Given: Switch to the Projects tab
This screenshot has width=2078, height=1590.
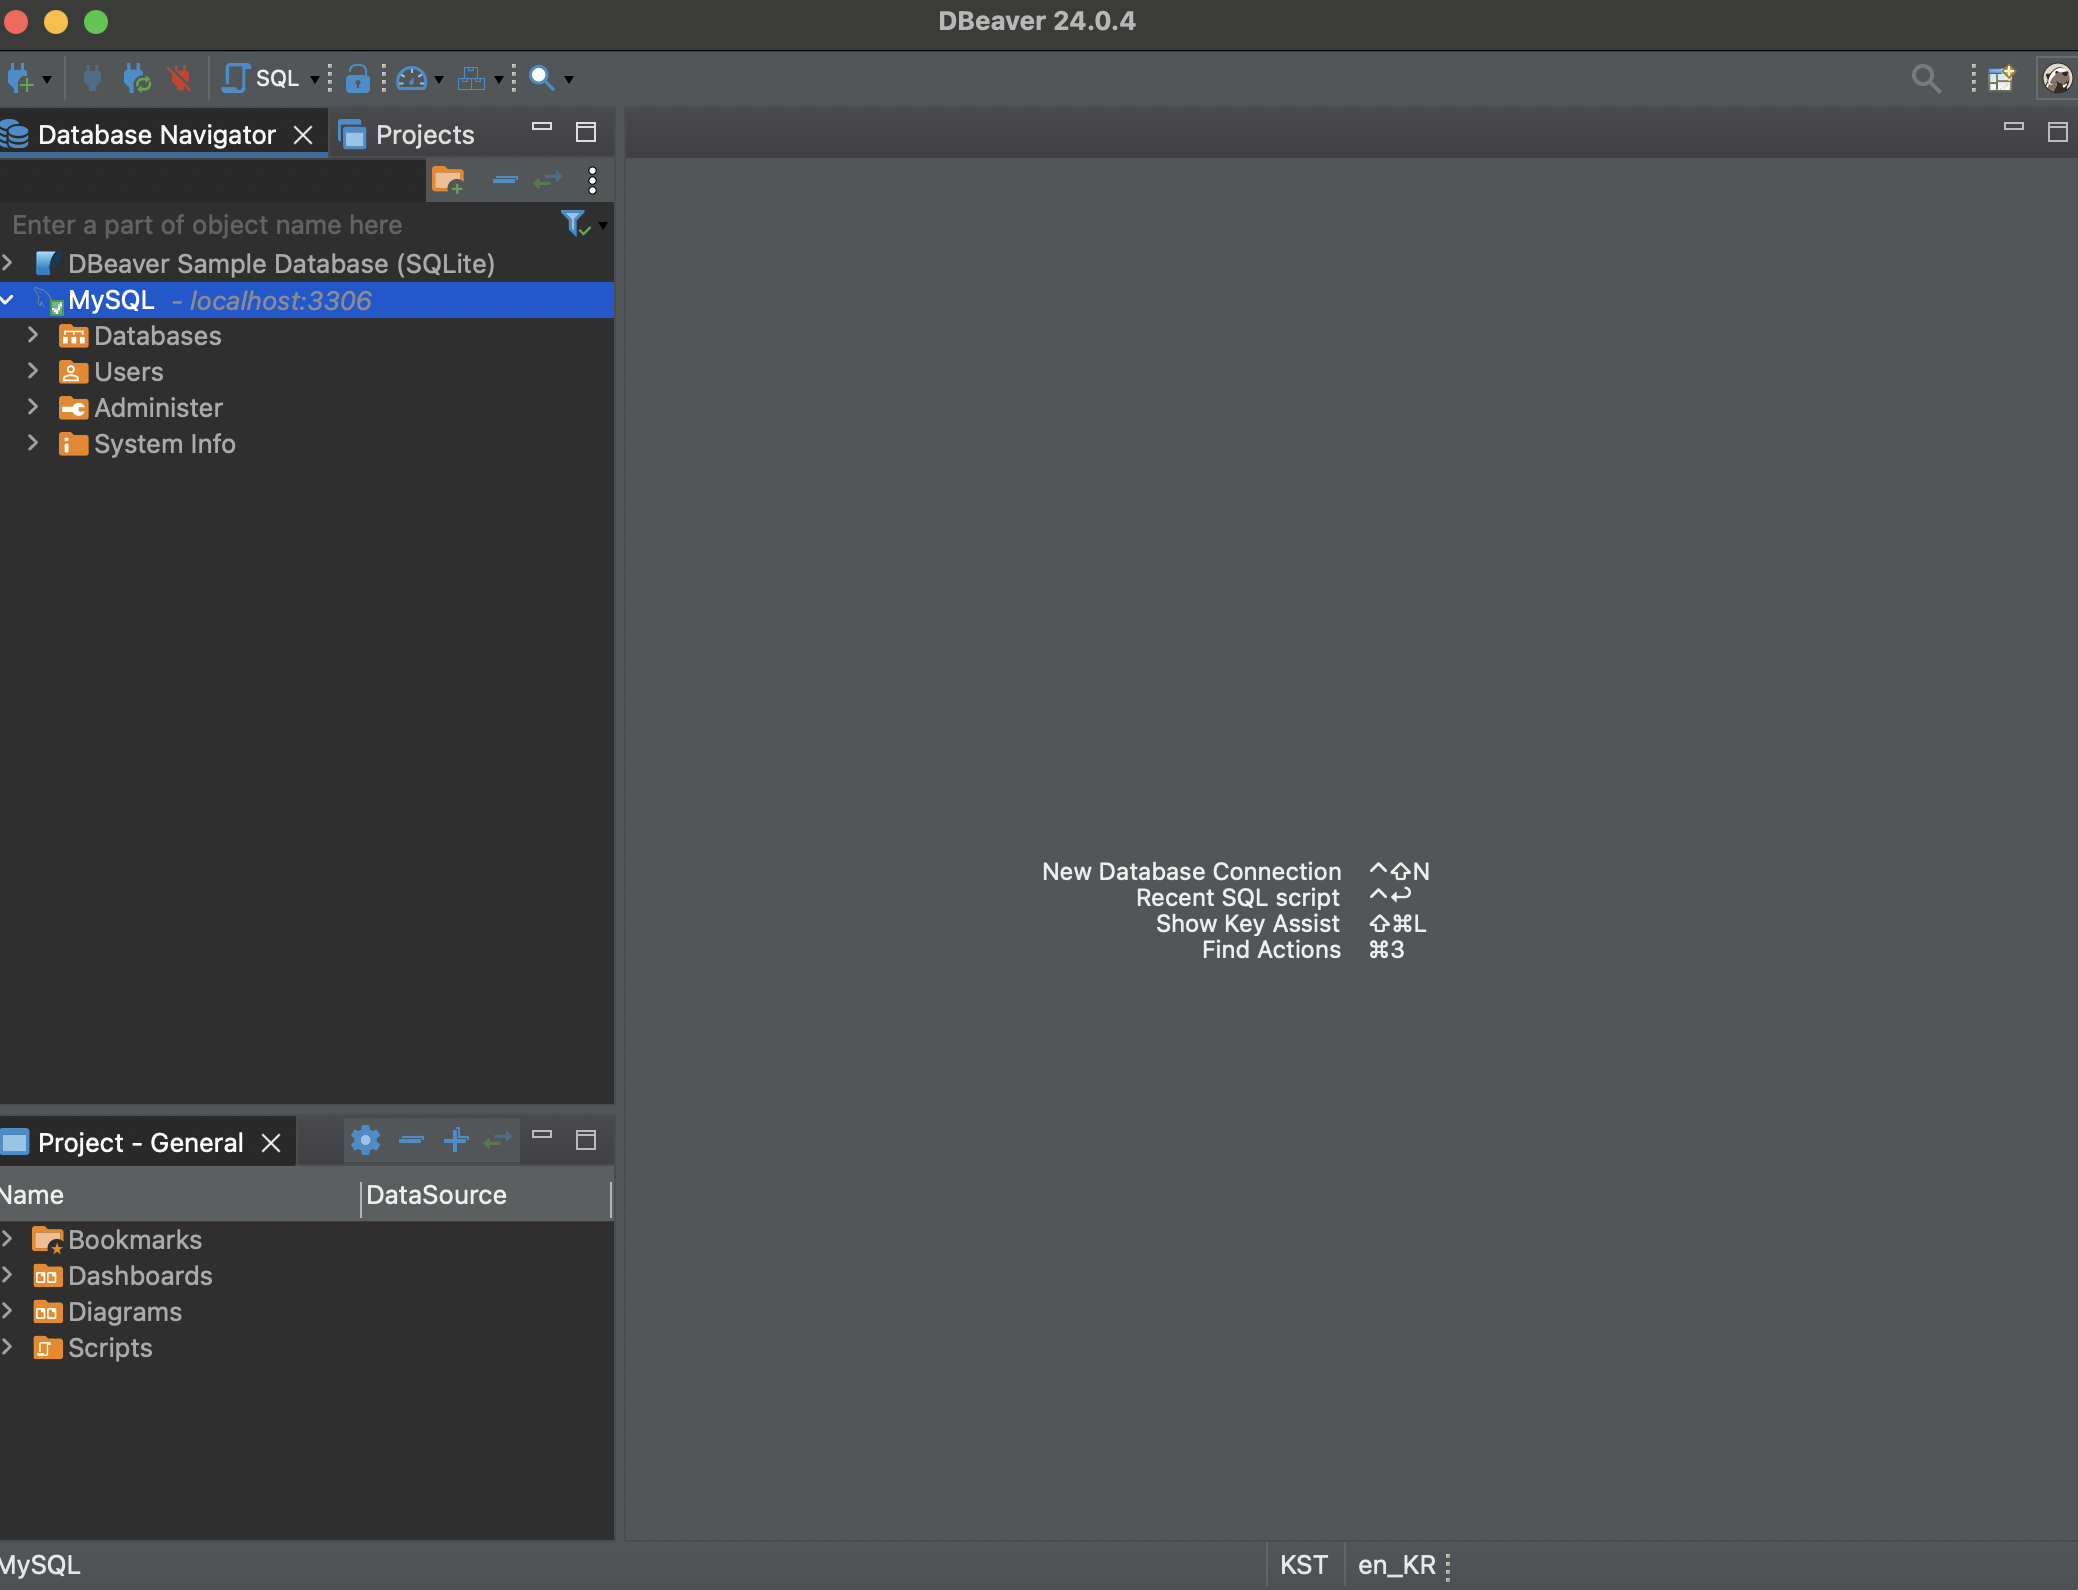Looking at the screenshot, I should 423,134.
